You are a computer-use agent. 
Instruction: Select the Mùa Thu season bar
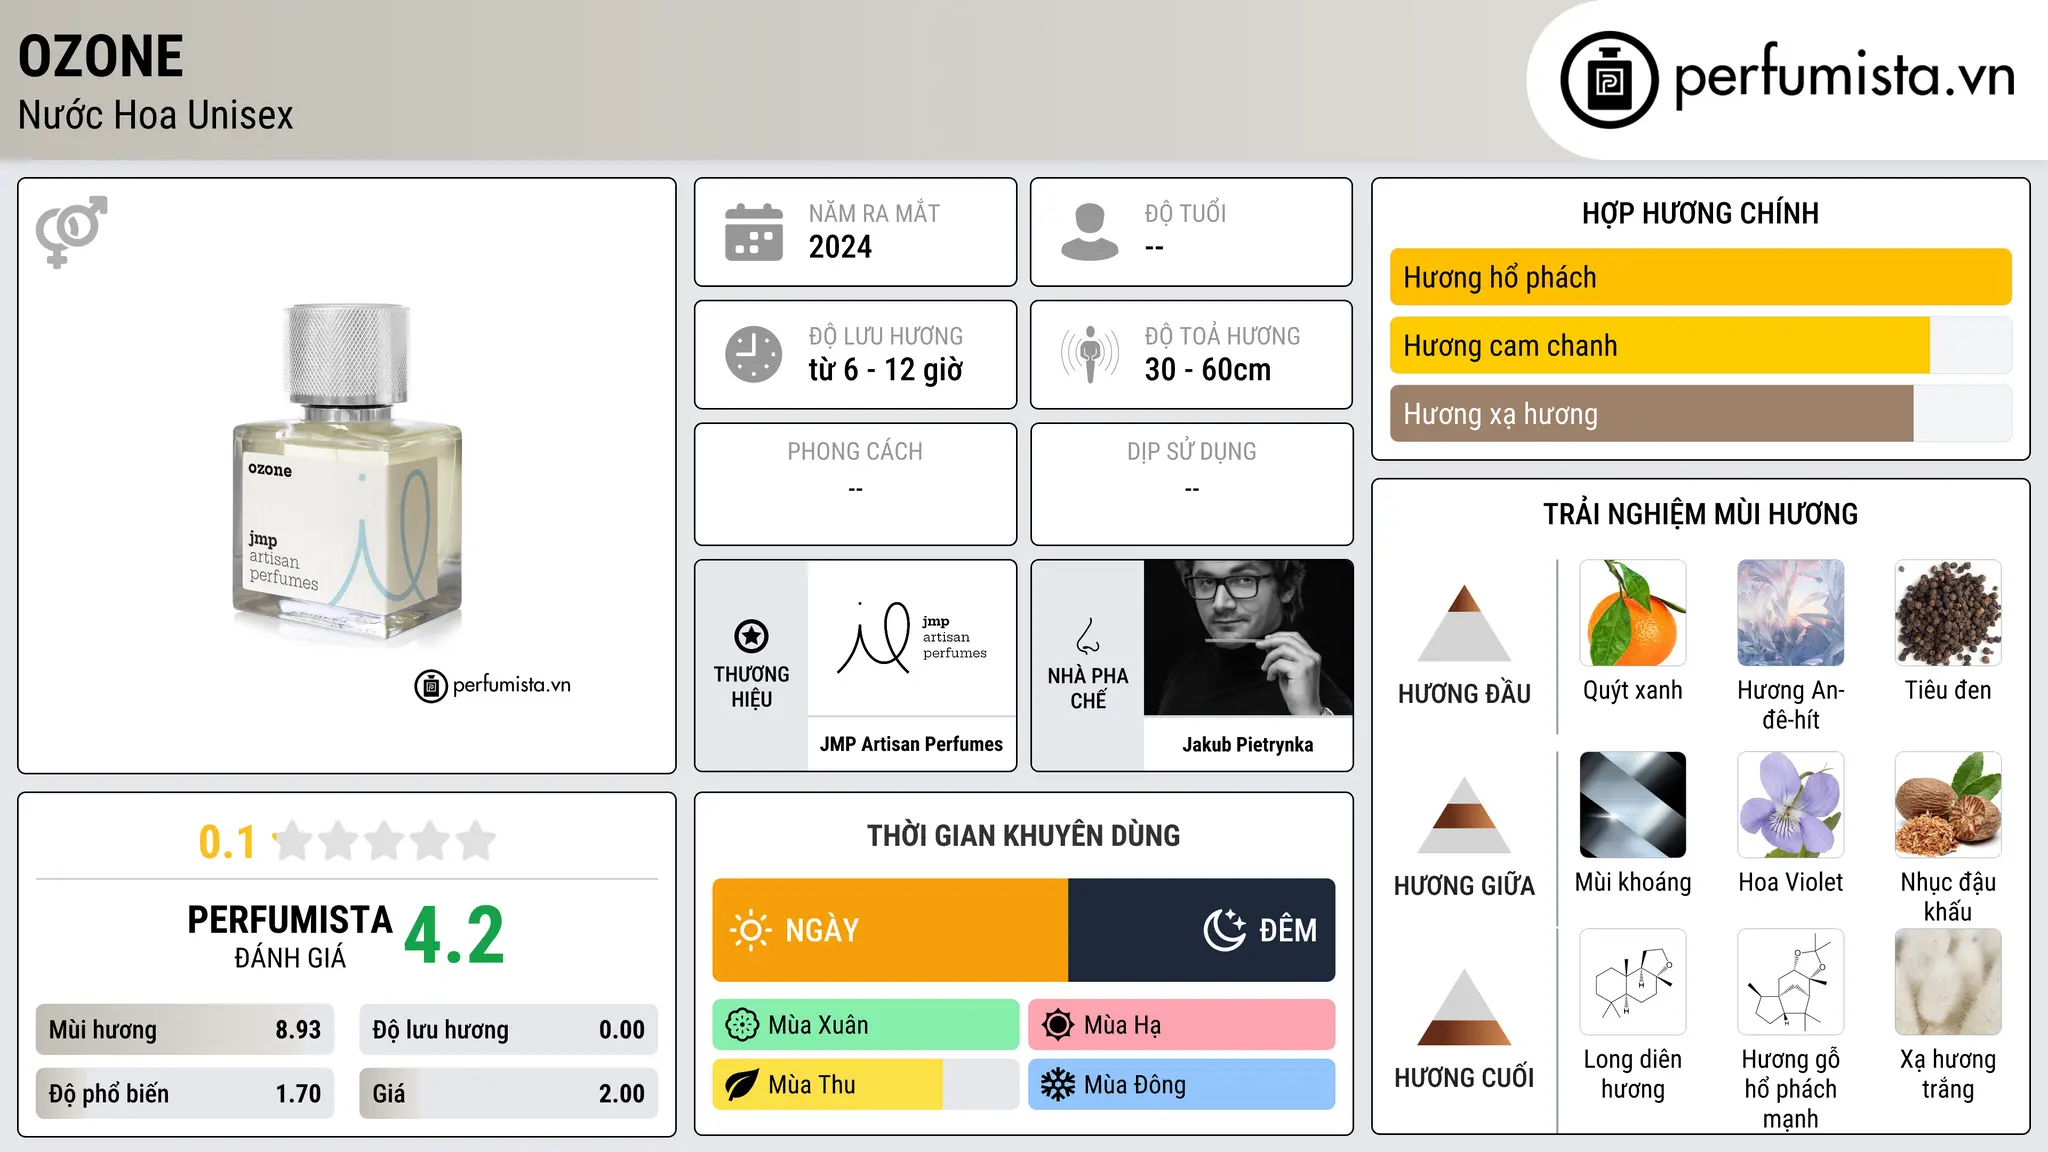[x=866, y=1085]
